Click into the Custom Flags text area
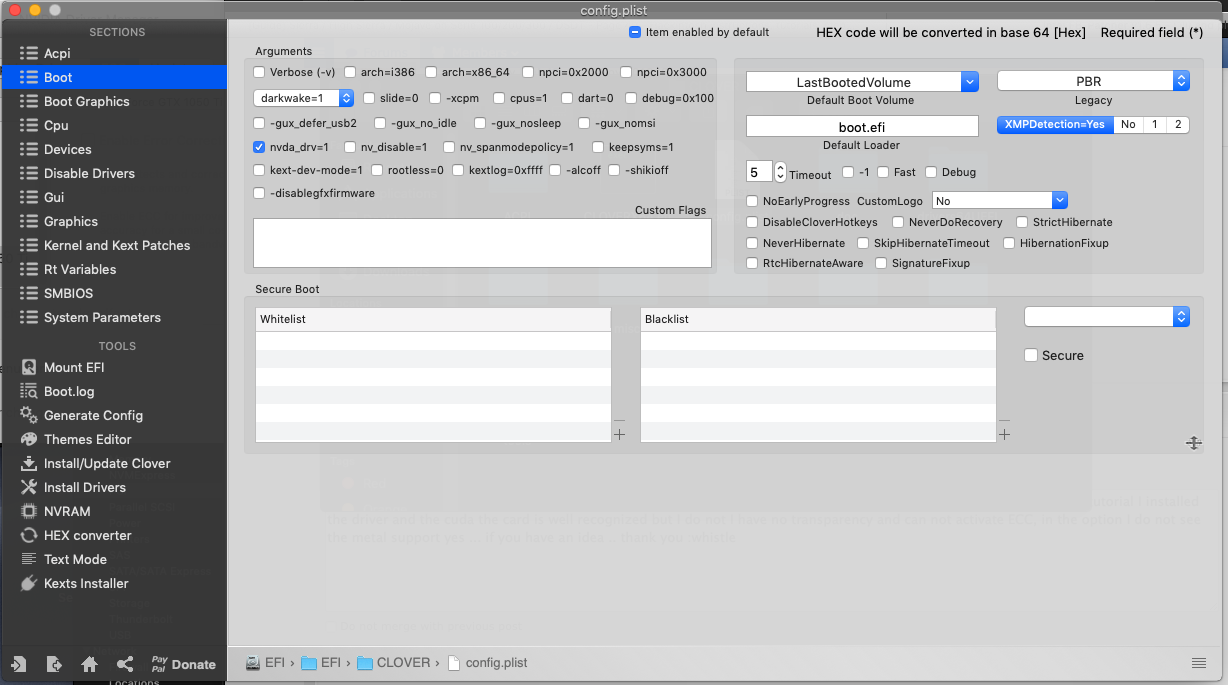The image size is (1228, 685). pyautogui.click(x=482, y=243)
